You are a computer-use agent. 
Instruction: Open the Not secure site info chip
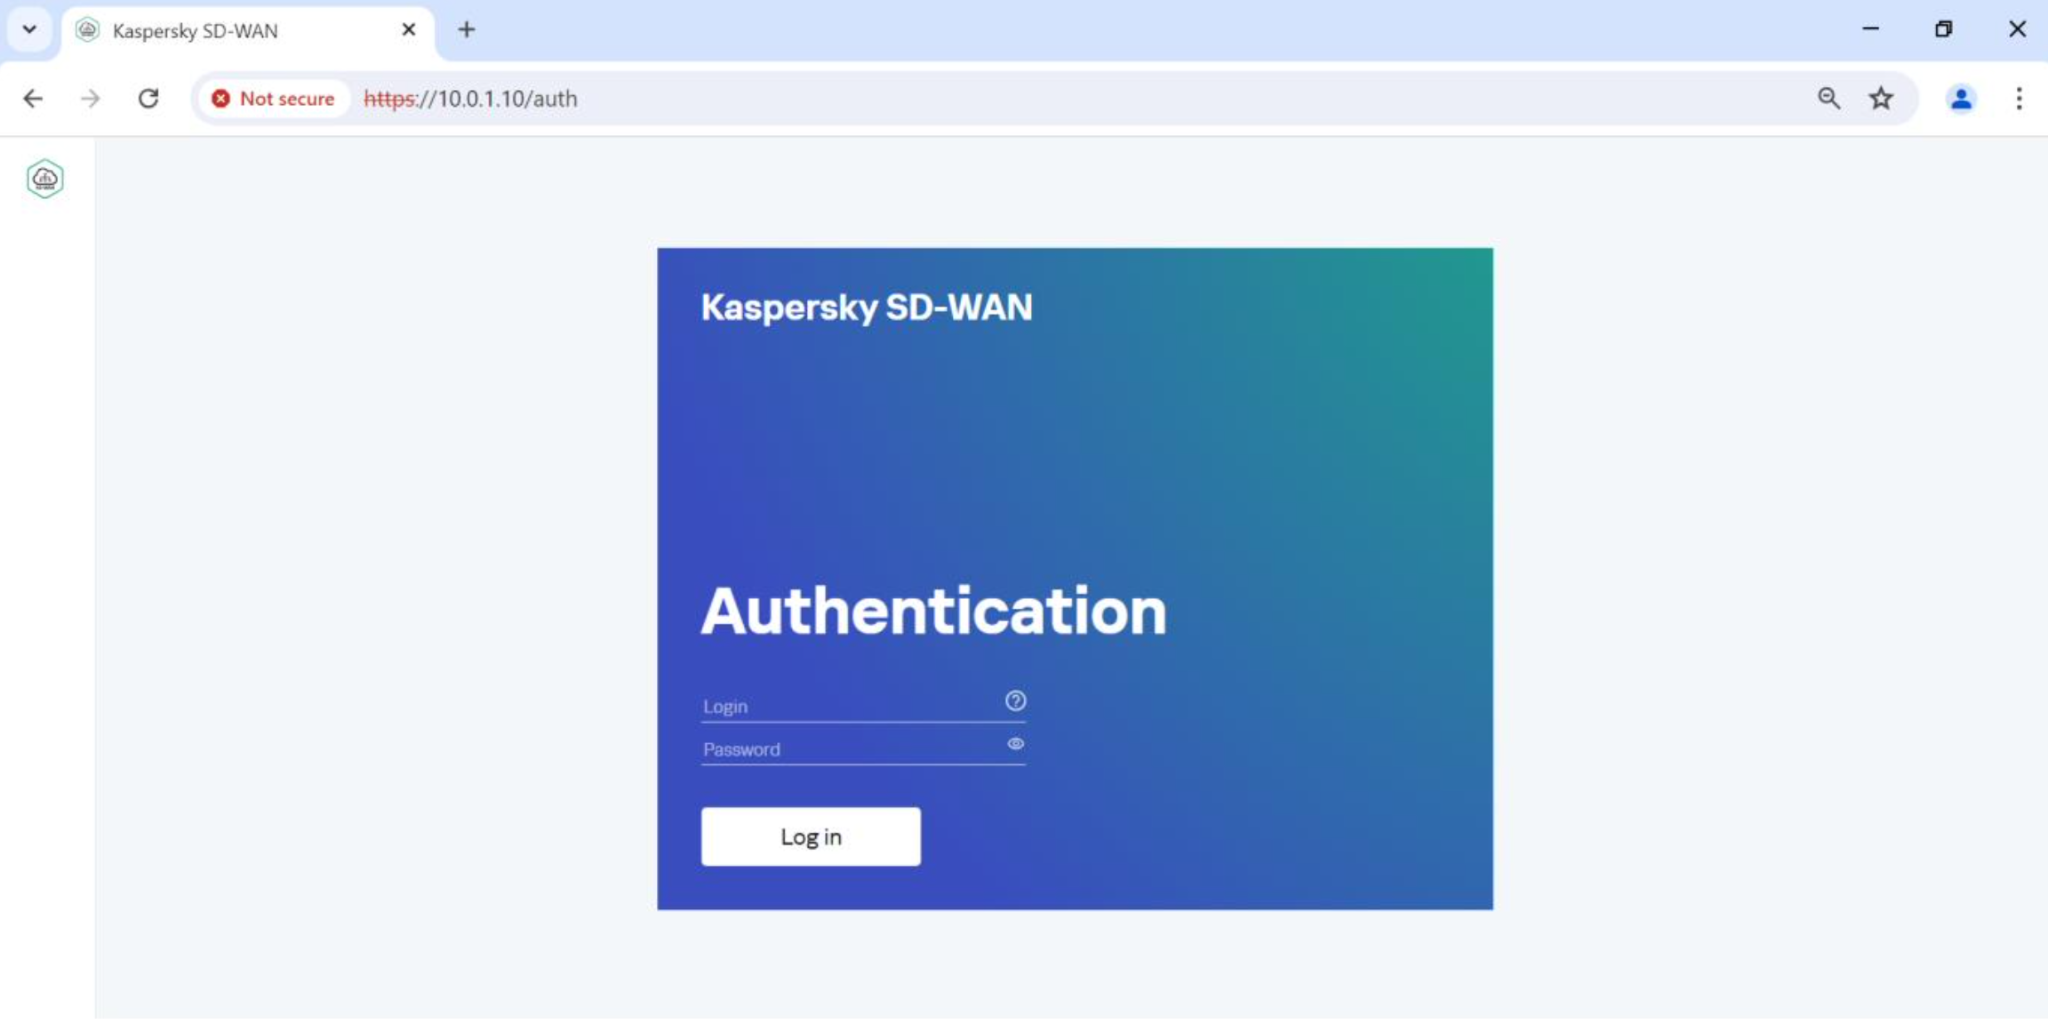coord(273,98)
